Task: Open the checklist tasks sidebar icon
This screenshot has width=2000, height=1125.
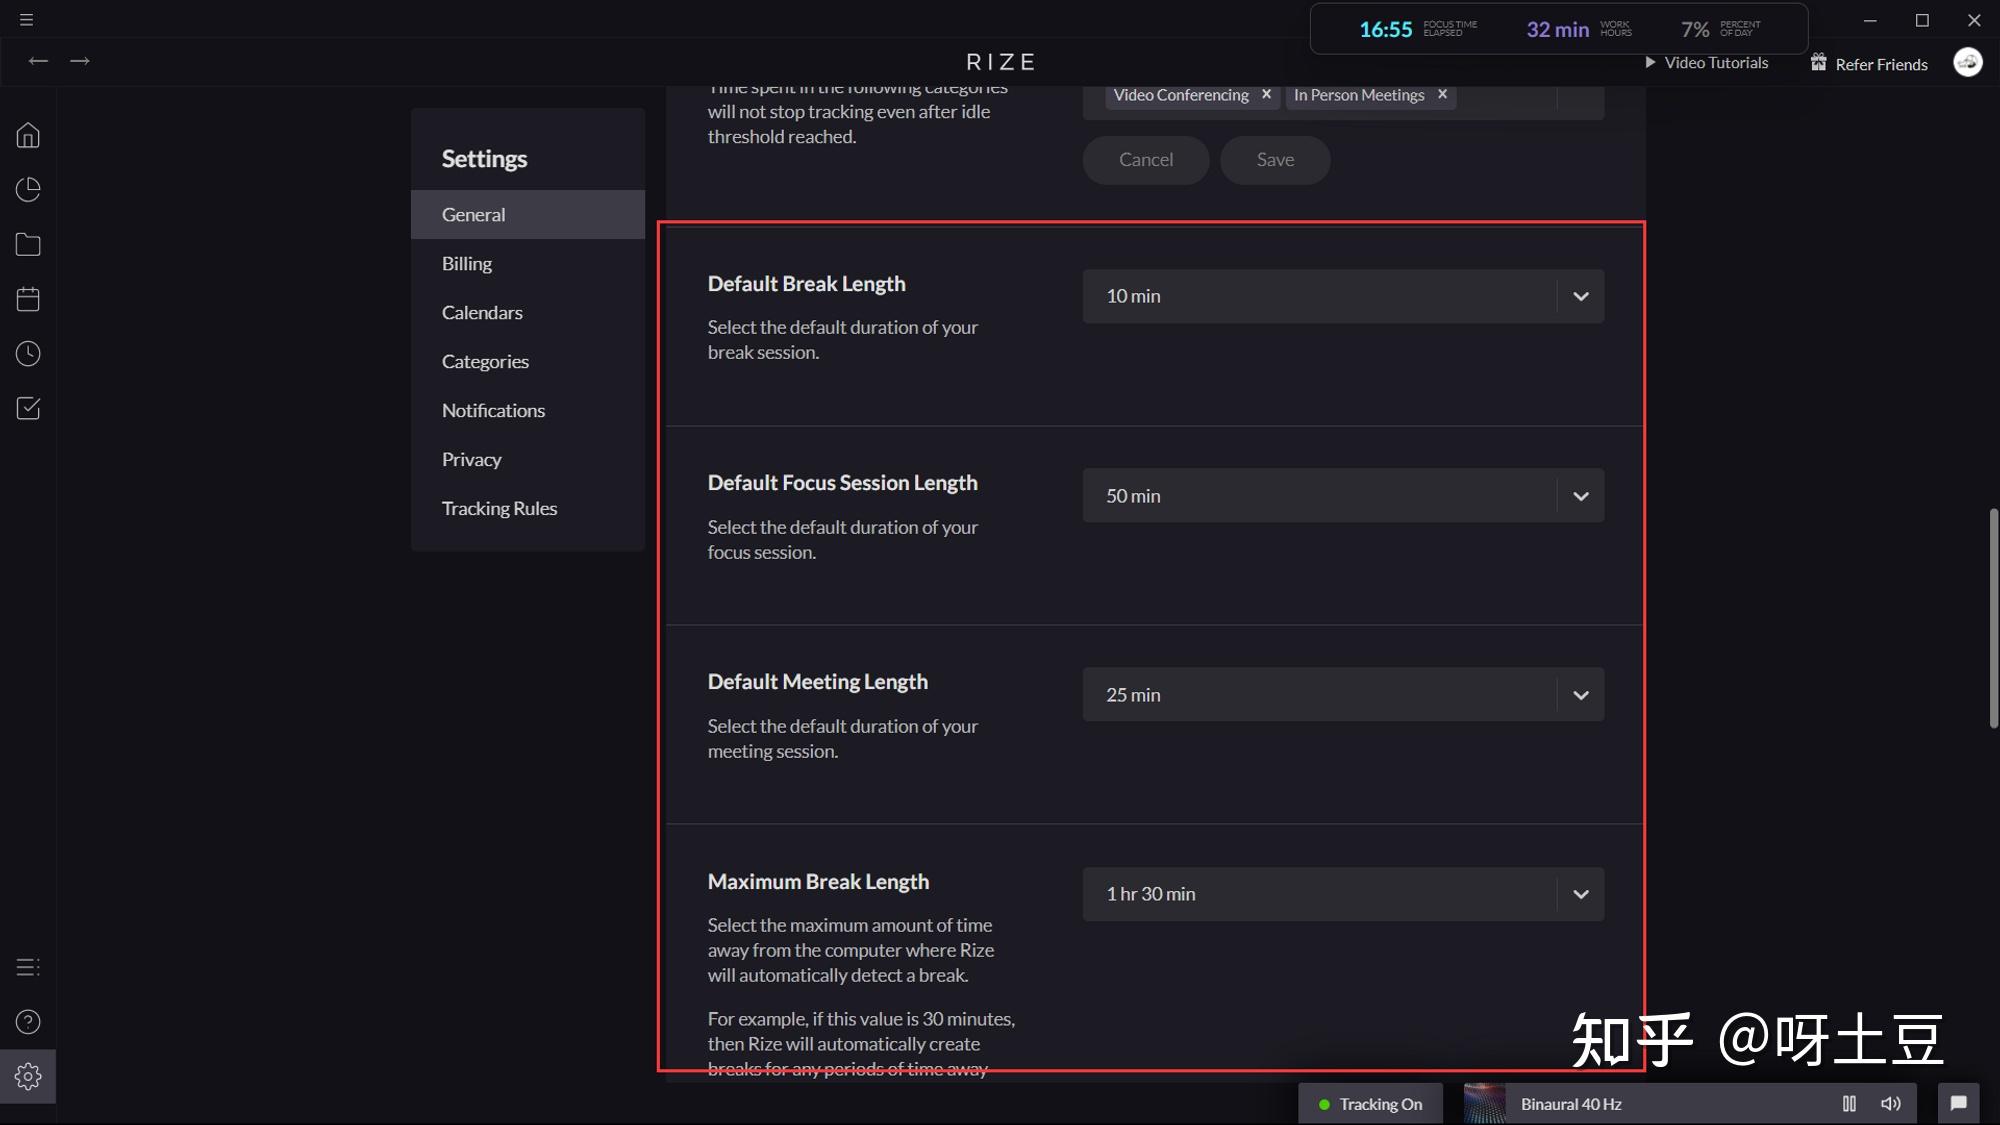Action: point(28,408)
